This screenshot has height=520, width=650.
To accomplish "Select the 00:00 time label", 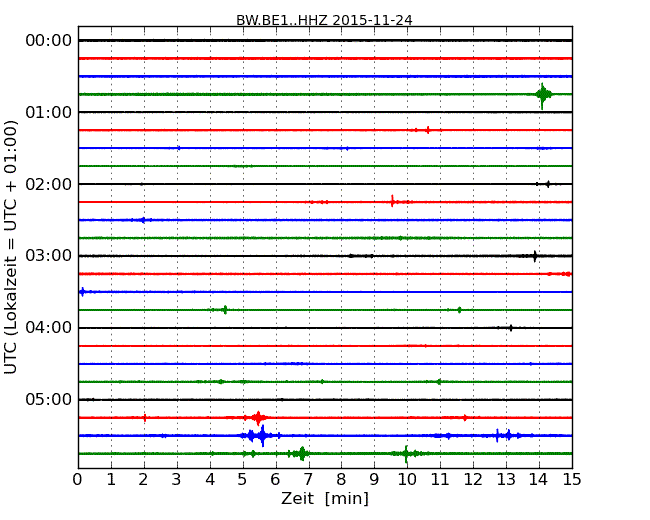I will coord(49,41).
